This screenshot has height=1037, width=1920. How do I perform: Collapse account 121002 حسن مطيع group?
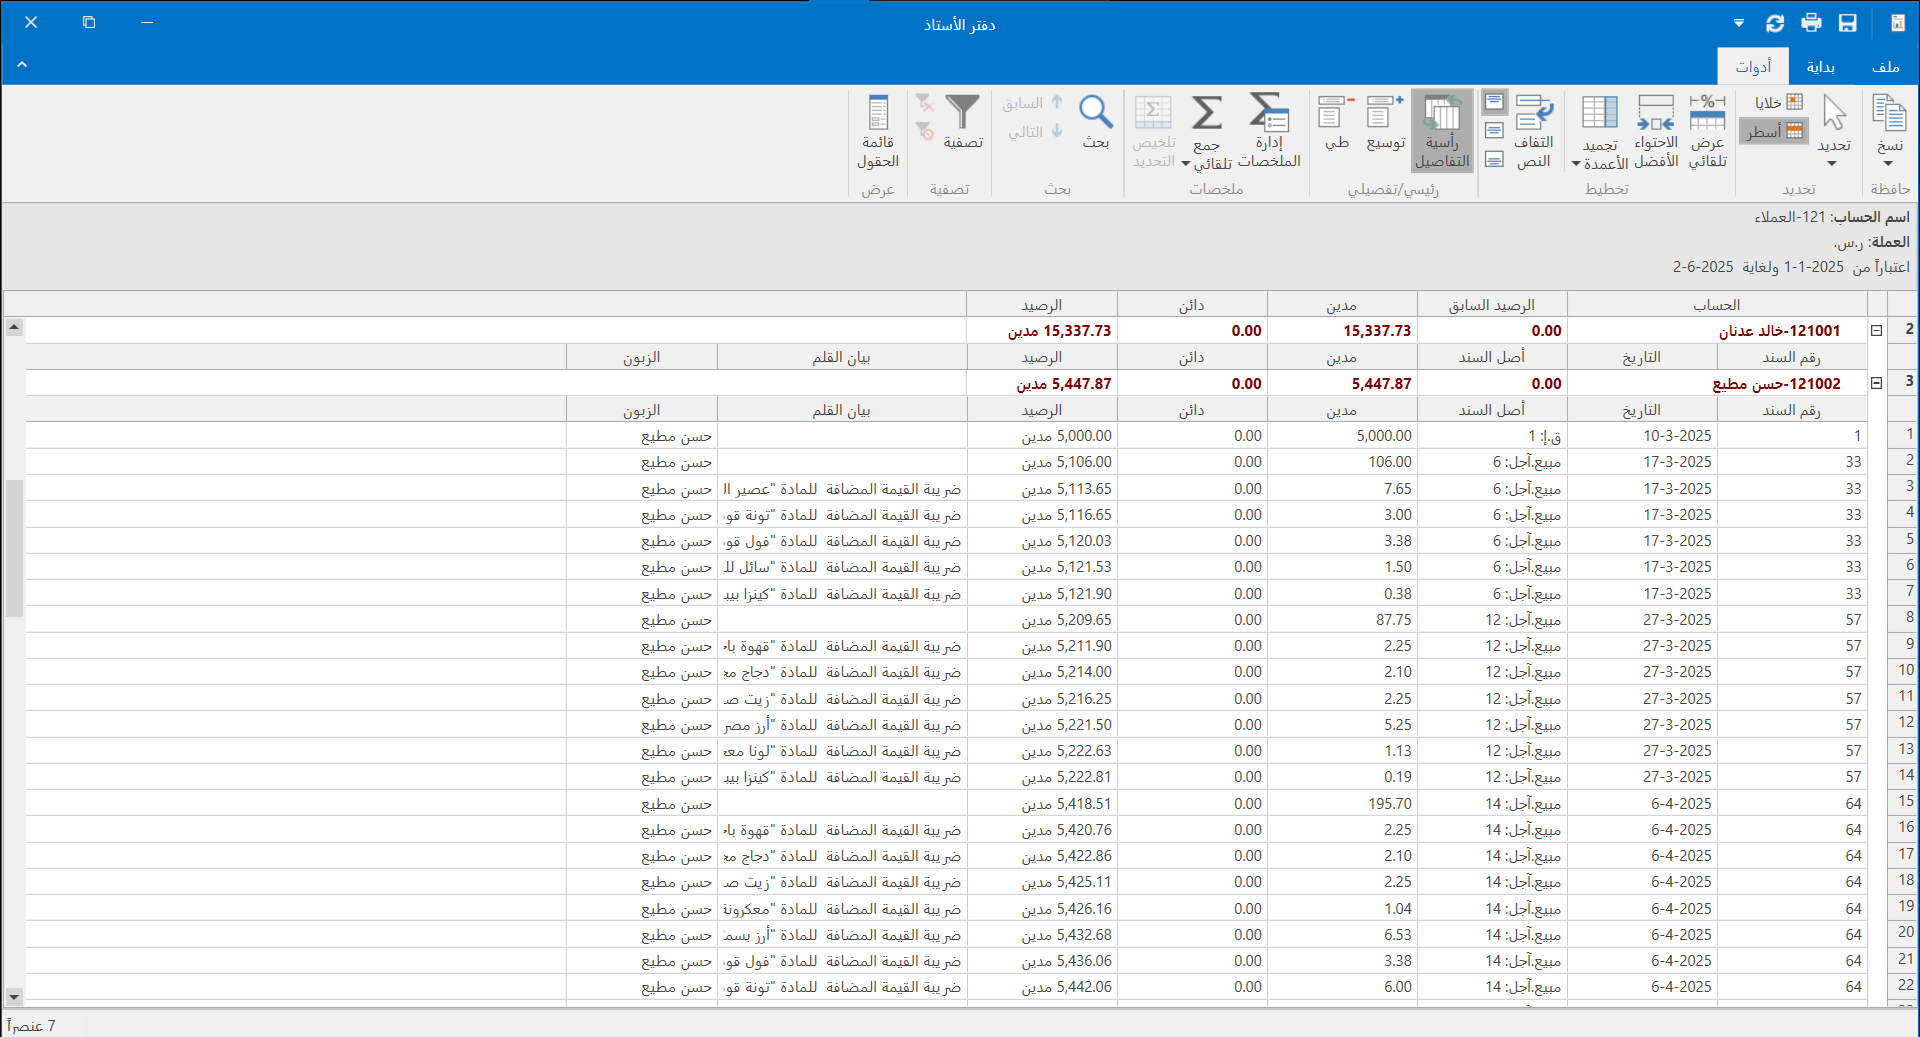[1877, 383]
